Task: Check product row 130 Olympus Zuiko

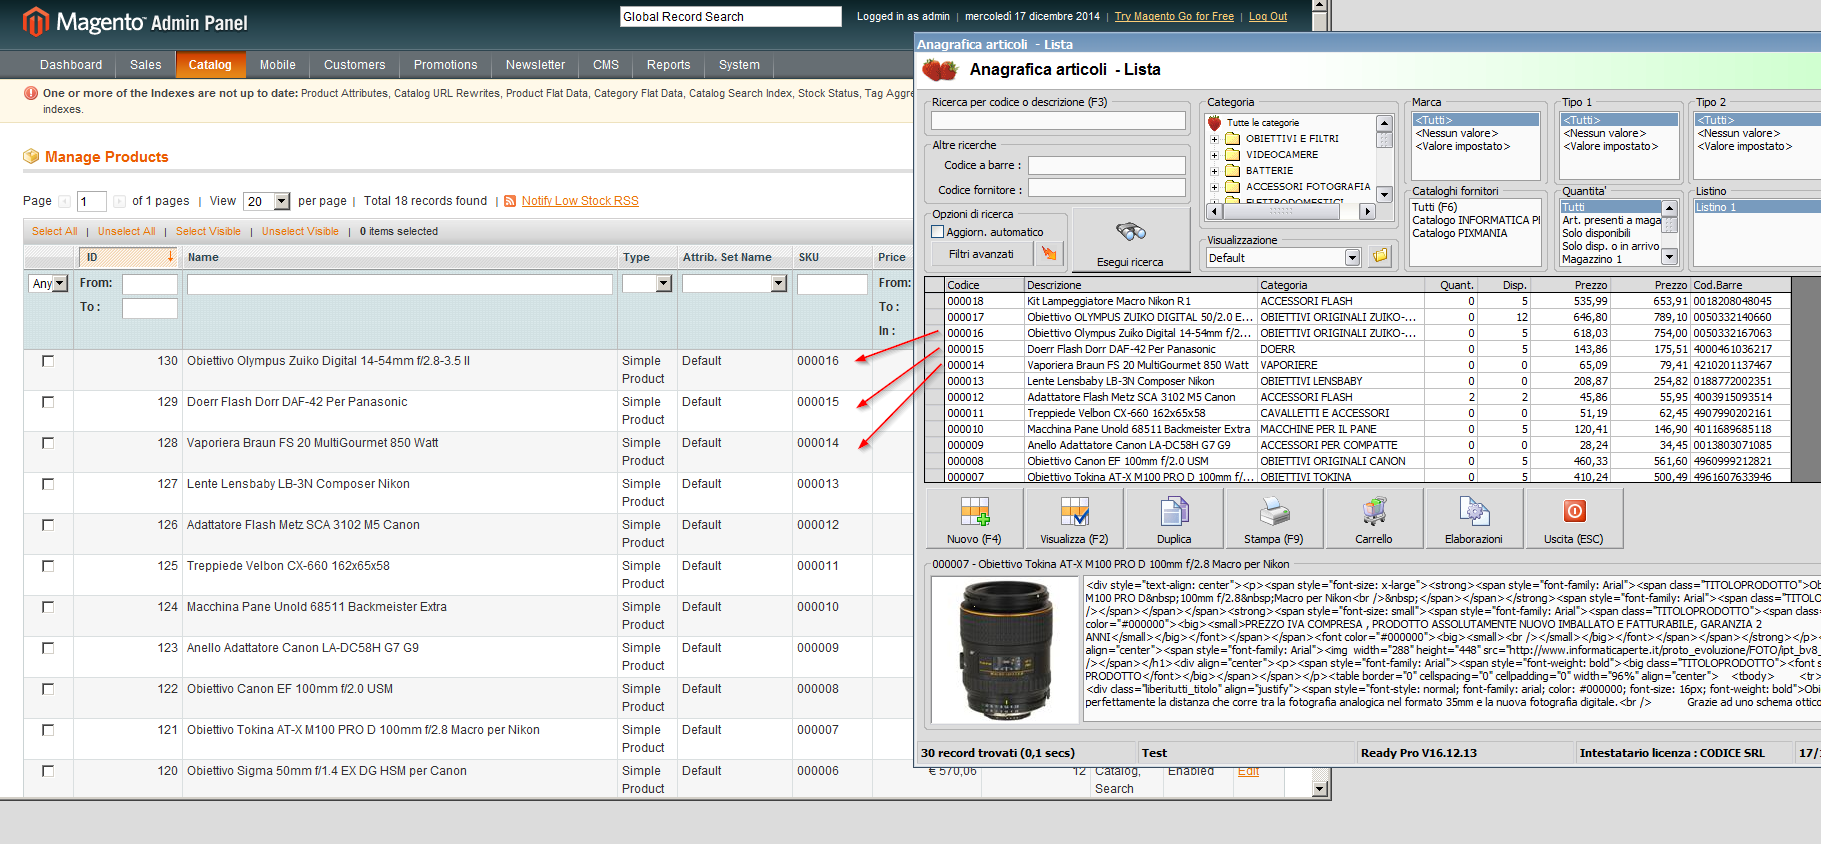Action: (x=48, y=361)
